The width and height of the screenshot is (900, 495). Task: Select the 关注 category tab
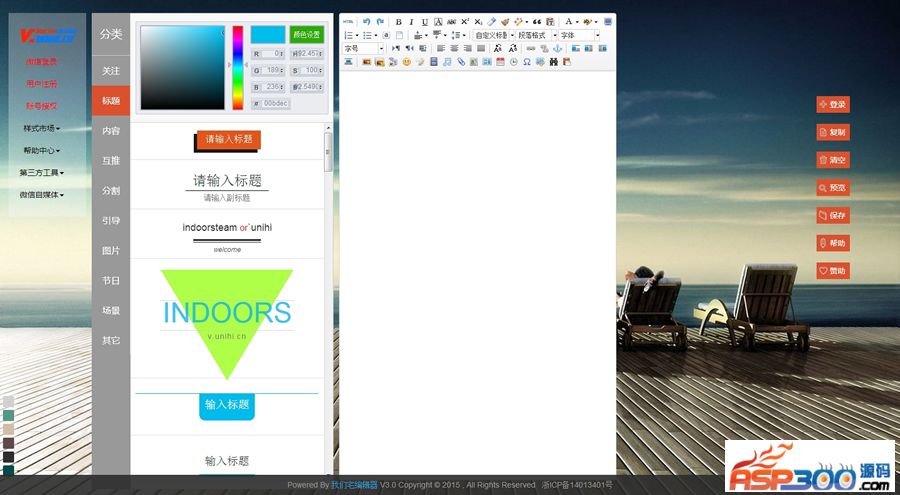click(111, 71)
